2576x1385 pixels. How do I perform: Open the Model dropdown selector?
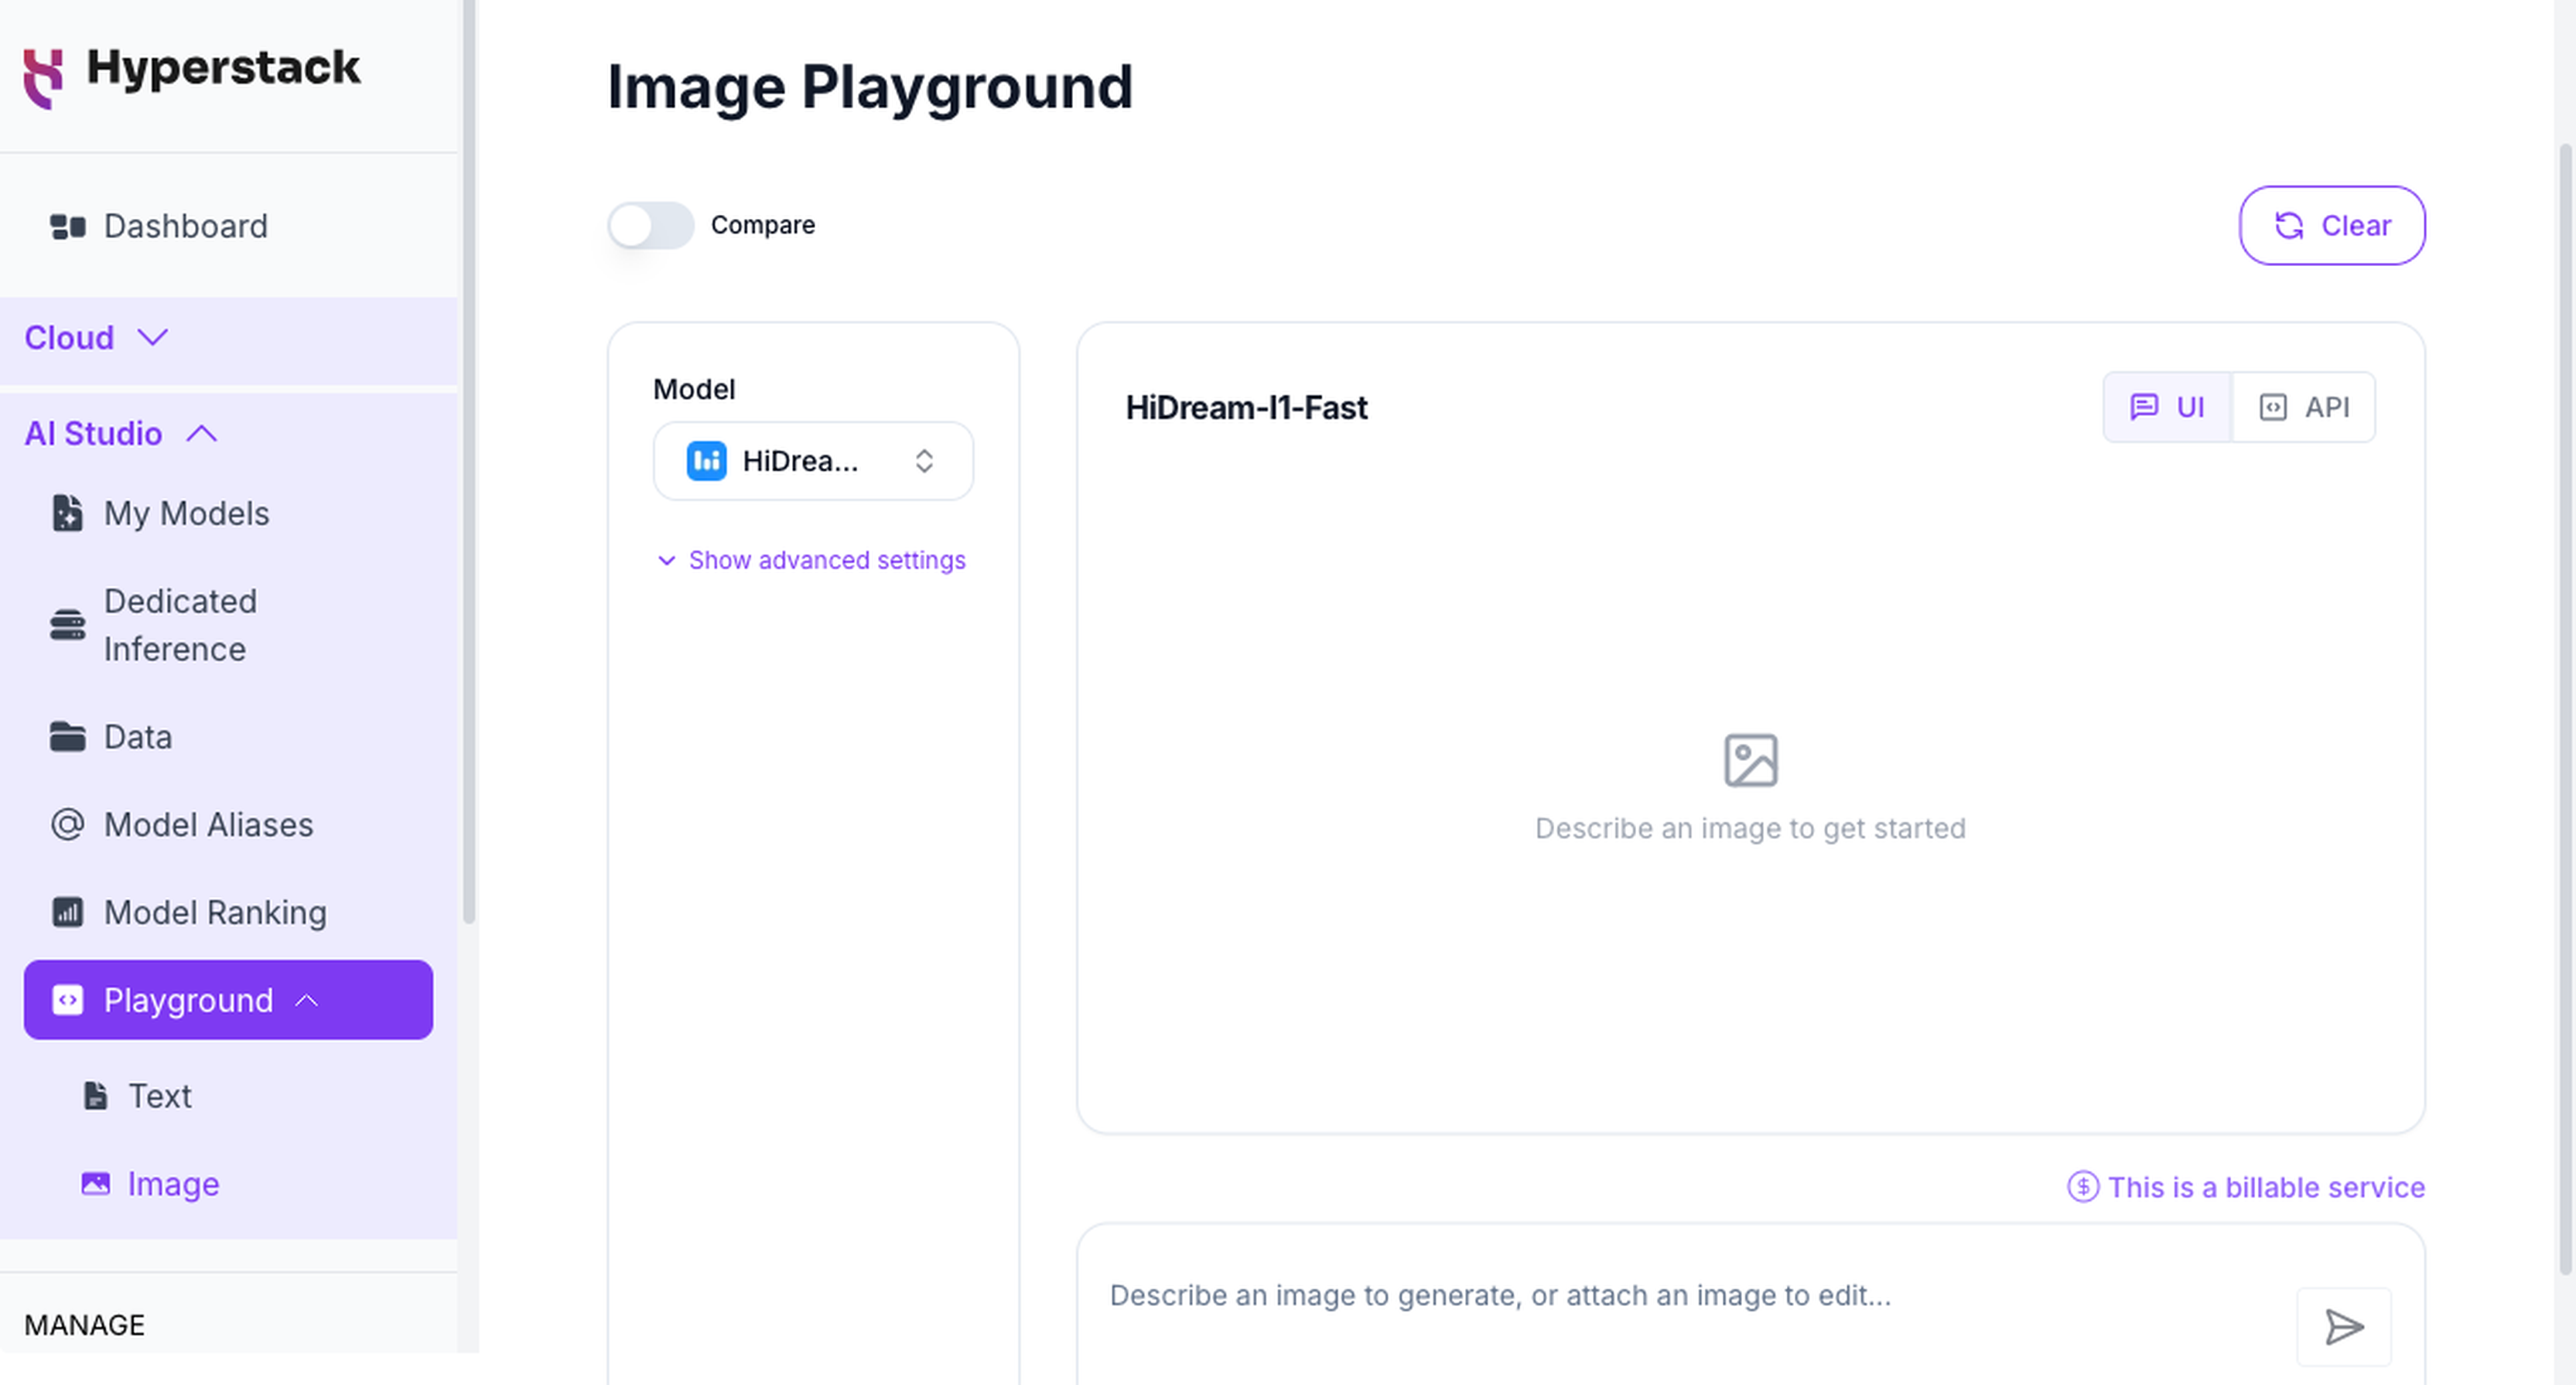click(813, 461)
